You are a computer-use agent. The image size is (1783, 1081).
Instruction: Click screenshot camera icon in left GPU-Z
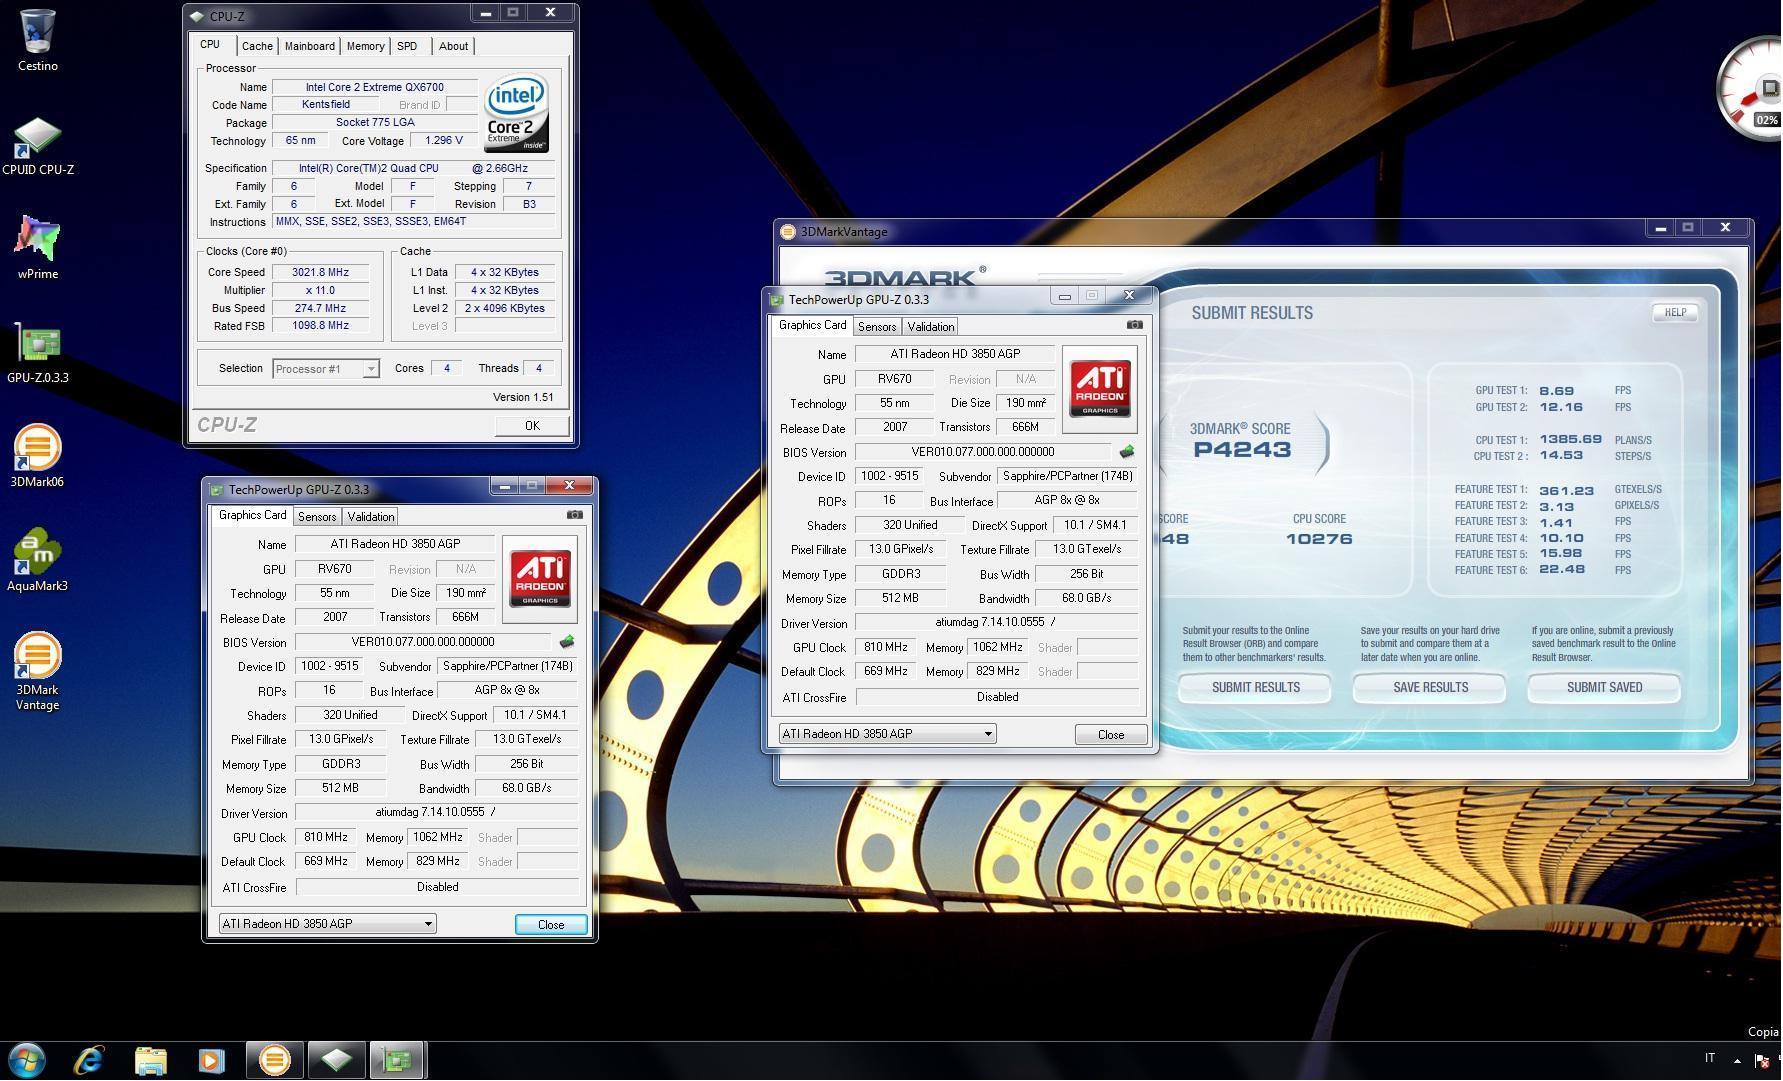click(x=574, y=515)
